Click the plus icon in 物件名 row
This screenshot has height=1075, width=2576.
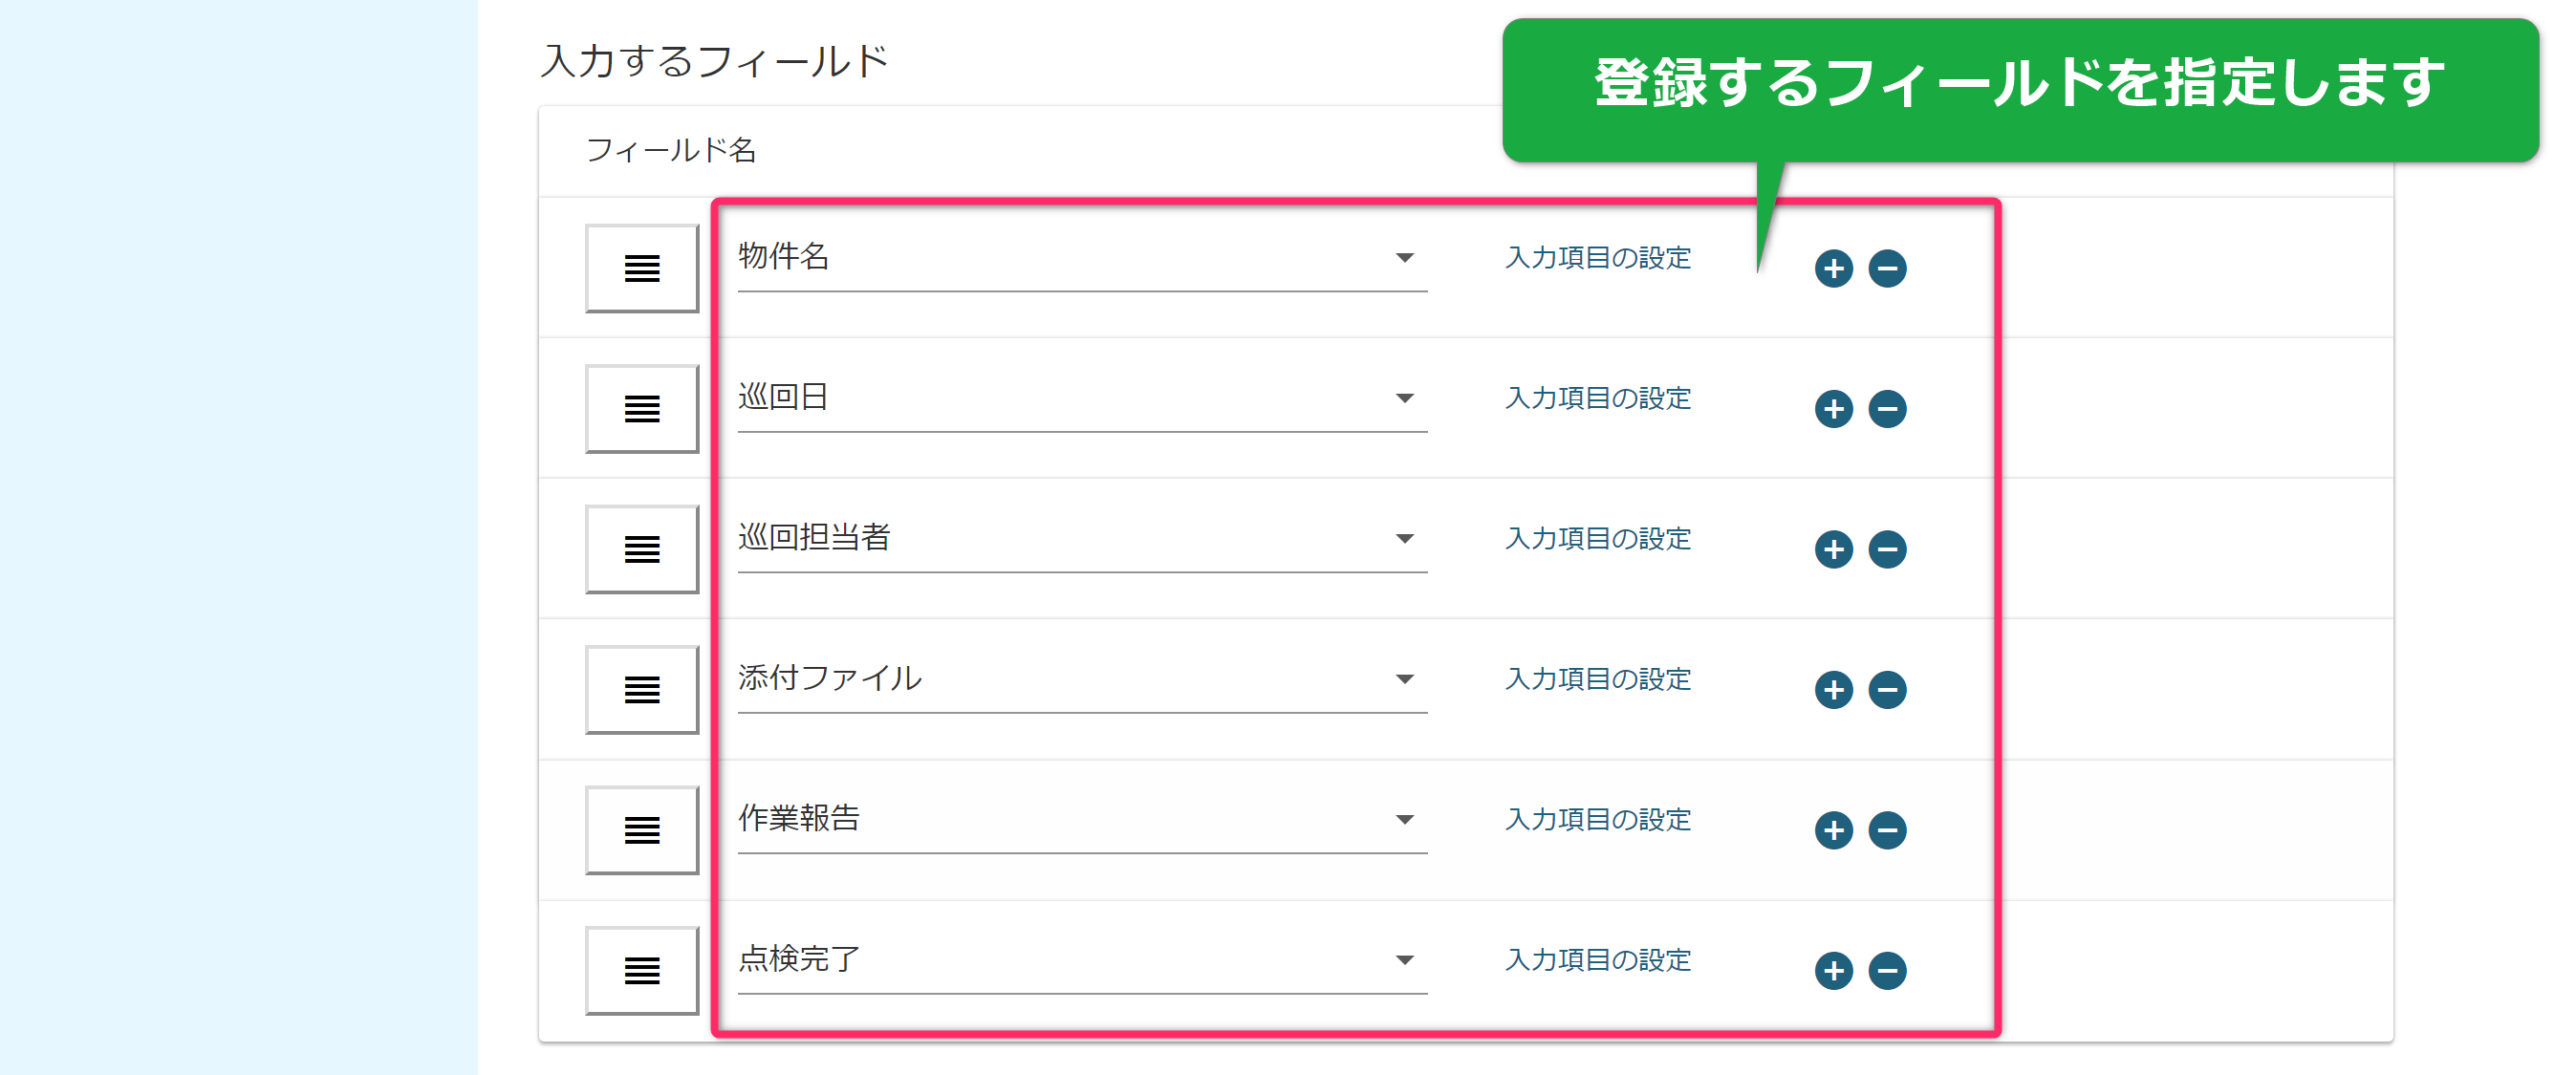(x=1833, y=268)
